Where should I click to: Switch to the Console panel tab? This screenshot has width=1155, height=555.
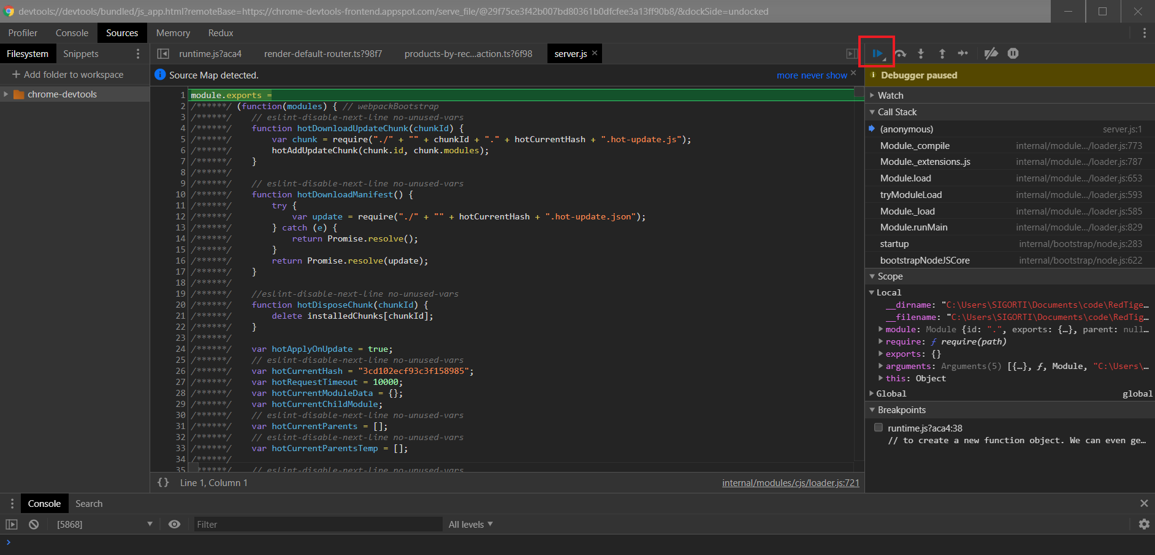(x=72, y=32)
